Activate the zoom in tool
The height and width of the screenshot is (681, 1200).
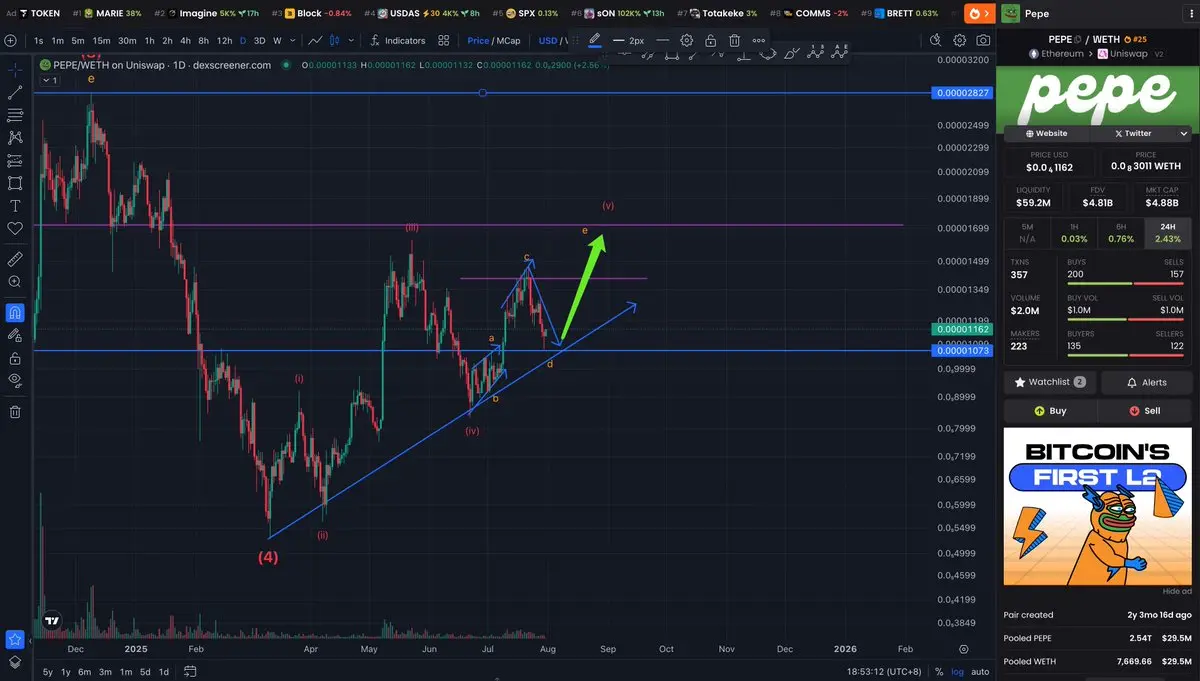click(x=15, y=282)
